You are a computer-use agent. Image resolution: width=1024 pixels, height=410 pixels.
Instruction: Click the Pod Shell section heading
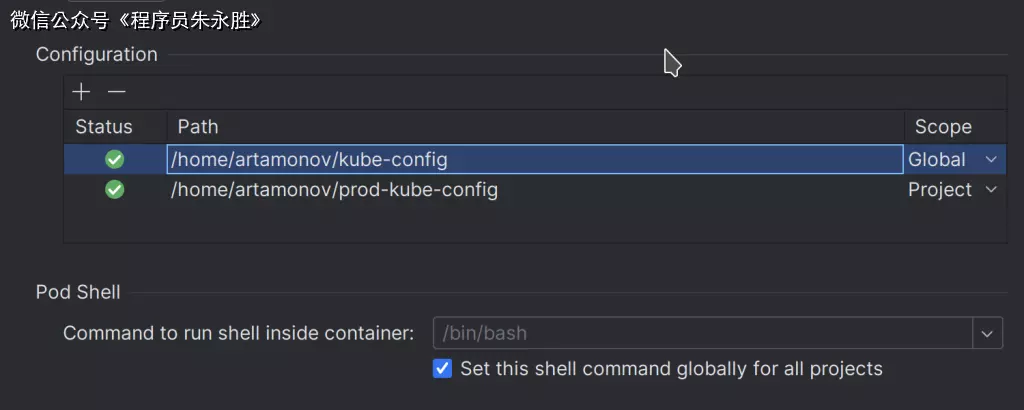pos(78,292)
